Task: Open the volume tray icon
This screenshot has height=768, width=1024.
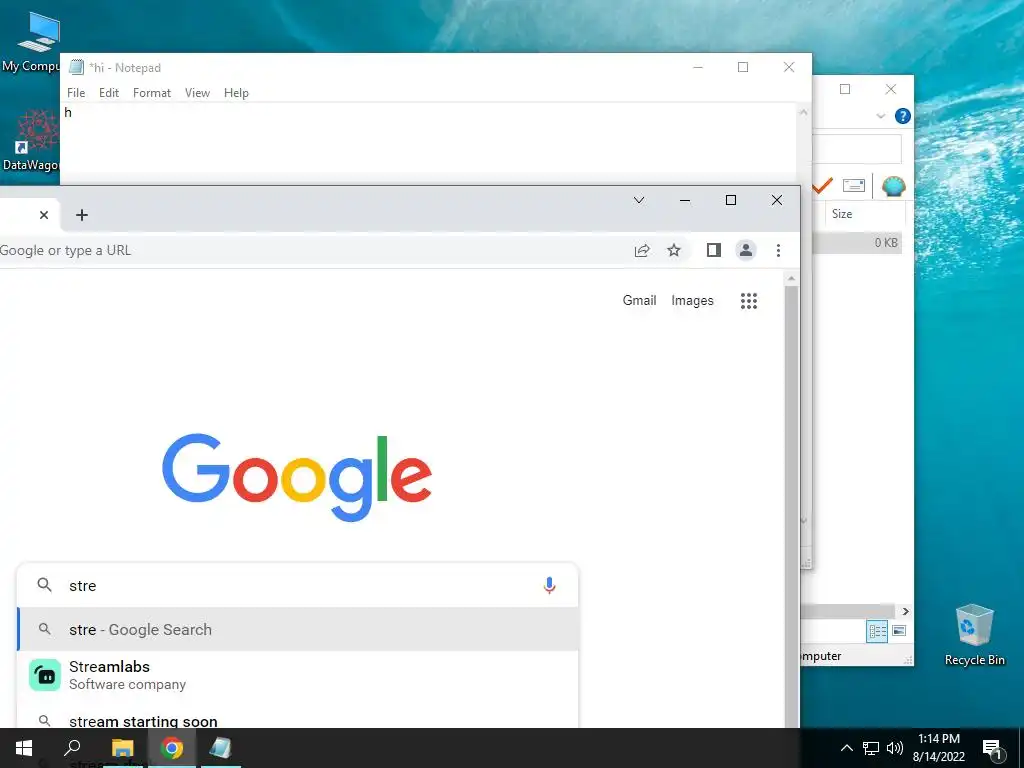Action: pyautogui.click(x=895, y=748)
